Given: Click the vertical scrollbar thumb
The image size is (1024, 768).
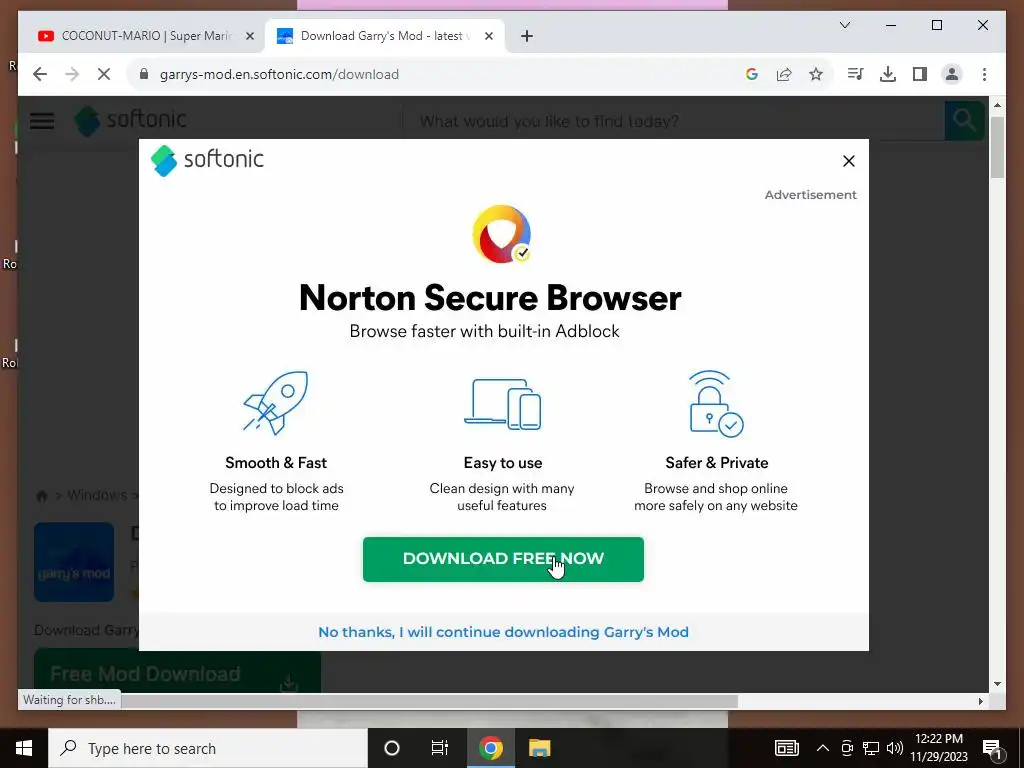Looking at the screenshot, I should [x=997, y=147].
